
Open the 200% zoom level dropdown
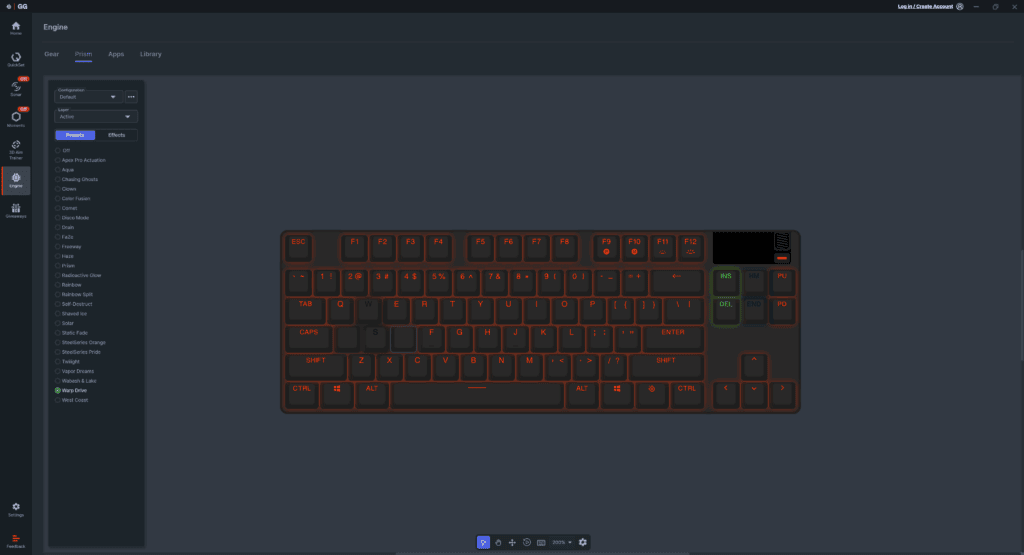tap(562, 543)
